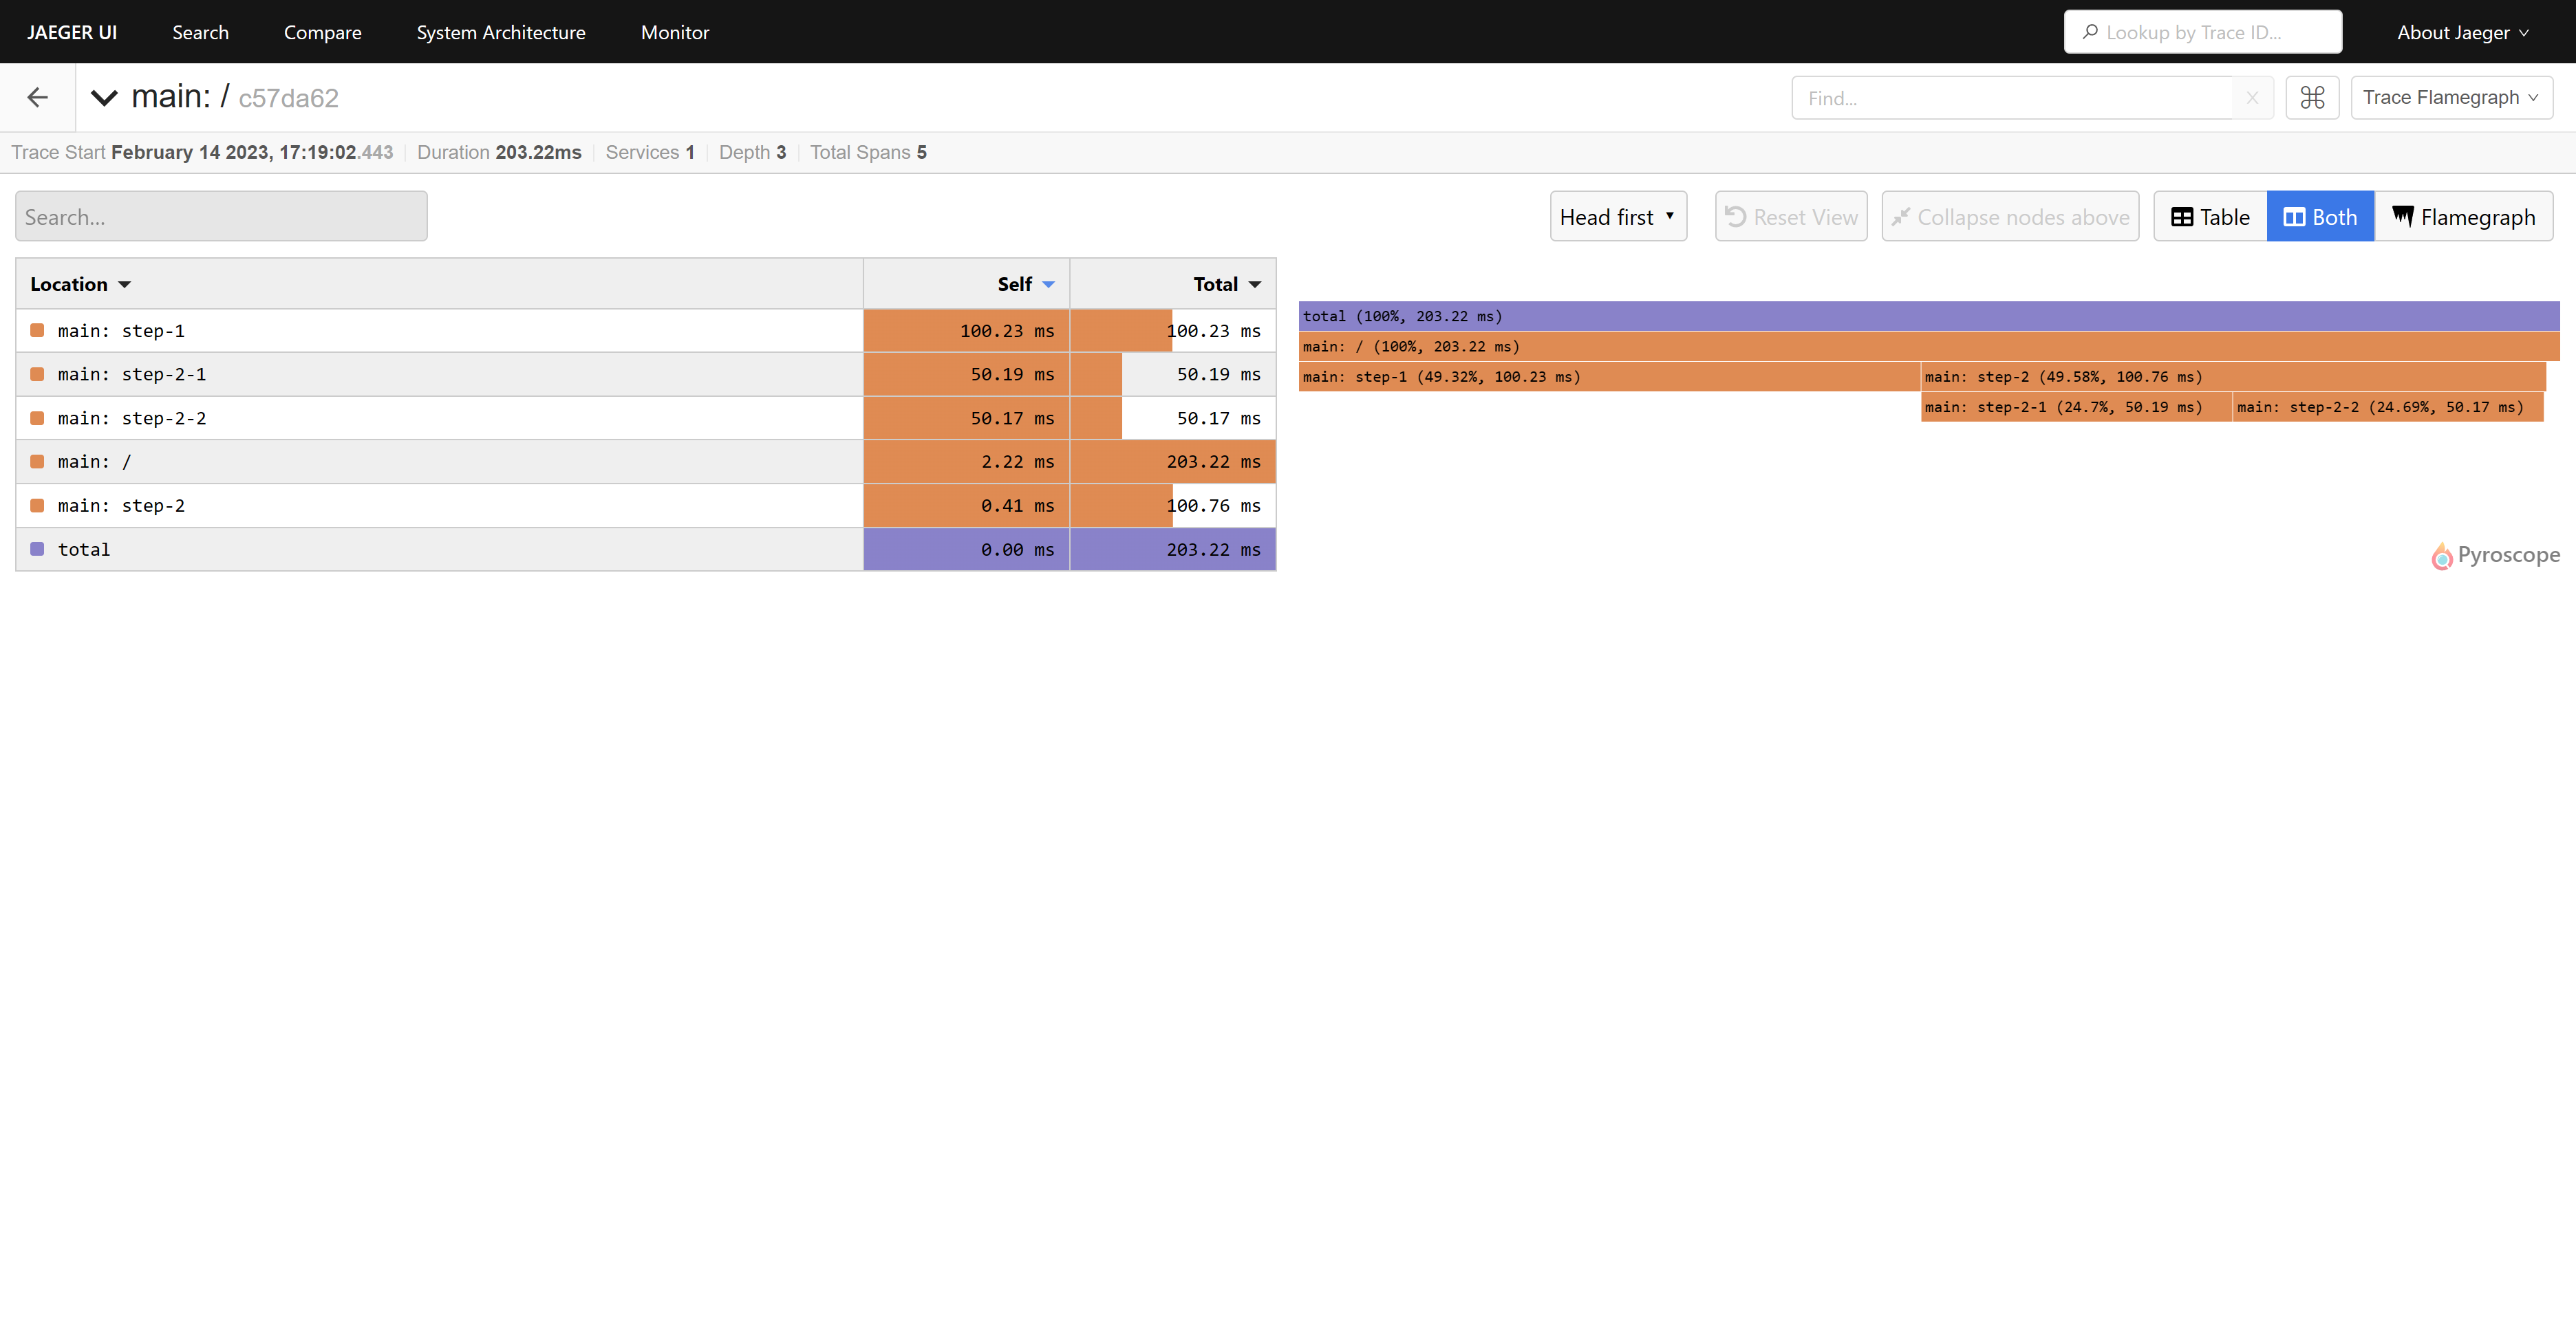Click the main: step-1 flamegraph bar

(1609, 376)
